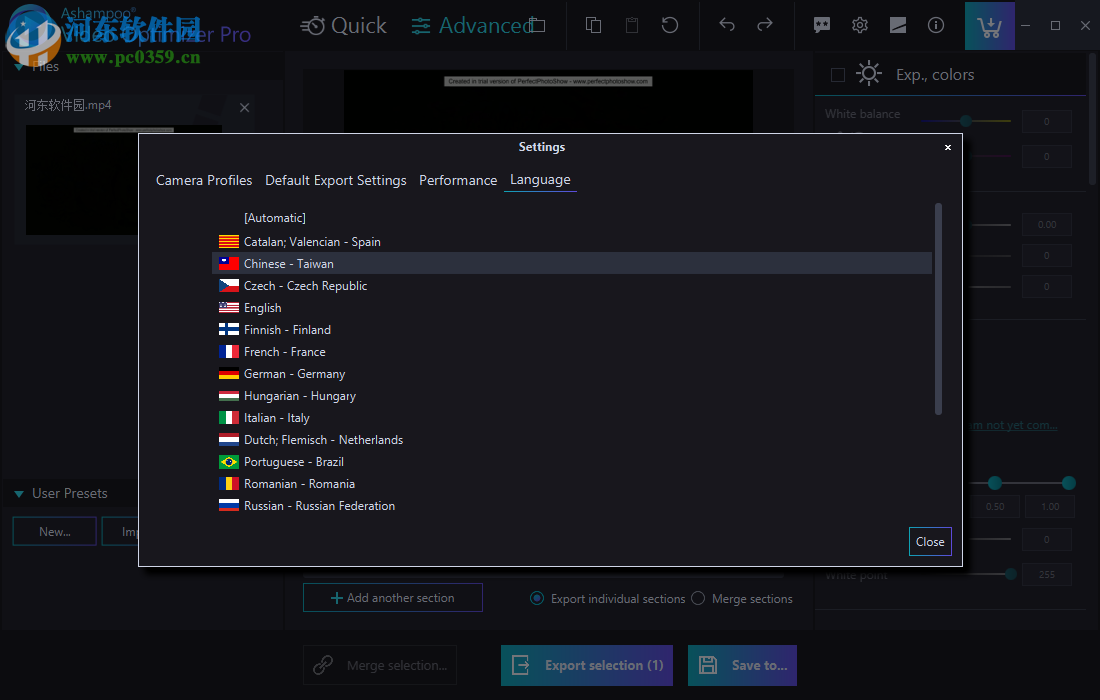Open the Settings gear icon
Screen dimensions: 1100x700
[859, 25]
